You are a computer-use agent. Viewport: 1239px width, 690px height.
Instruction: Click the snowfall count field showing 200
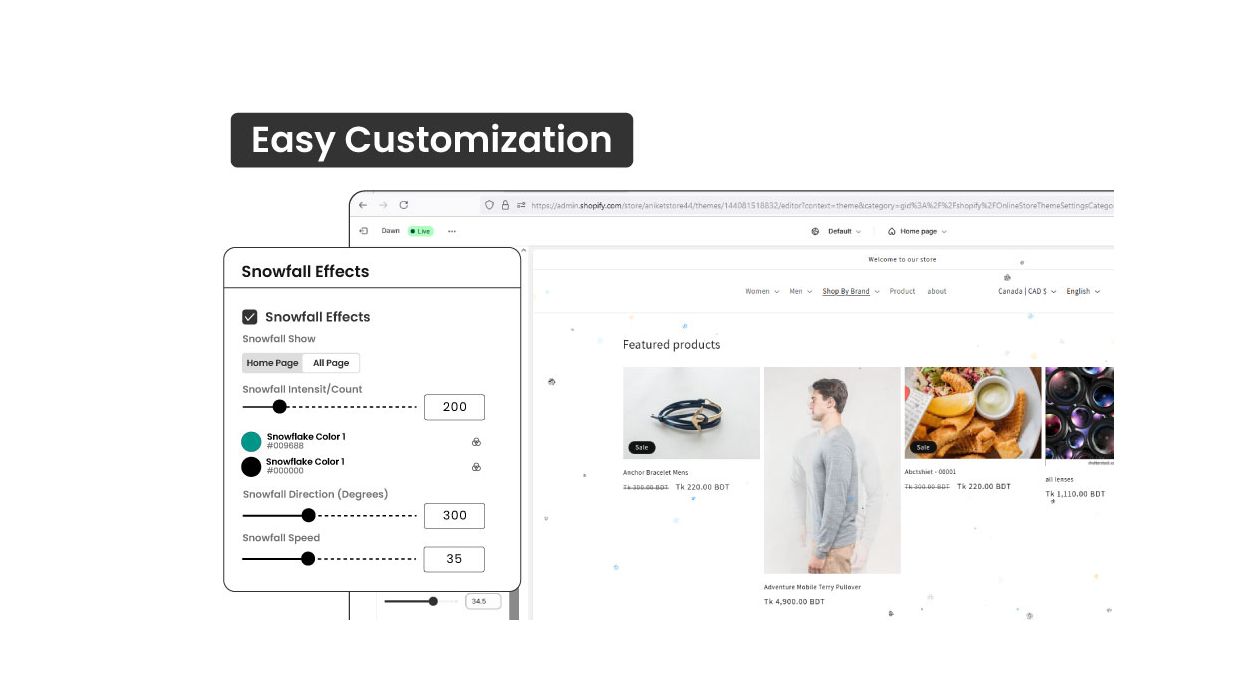(x=454, y=407)
